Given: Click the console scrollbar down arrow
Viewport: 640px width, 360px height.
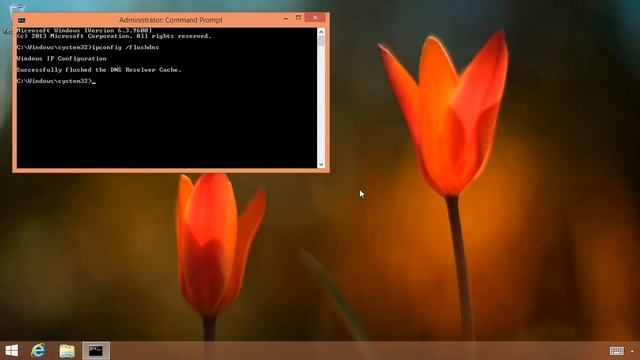Looking at the screenshot, I should coord(321,164).
